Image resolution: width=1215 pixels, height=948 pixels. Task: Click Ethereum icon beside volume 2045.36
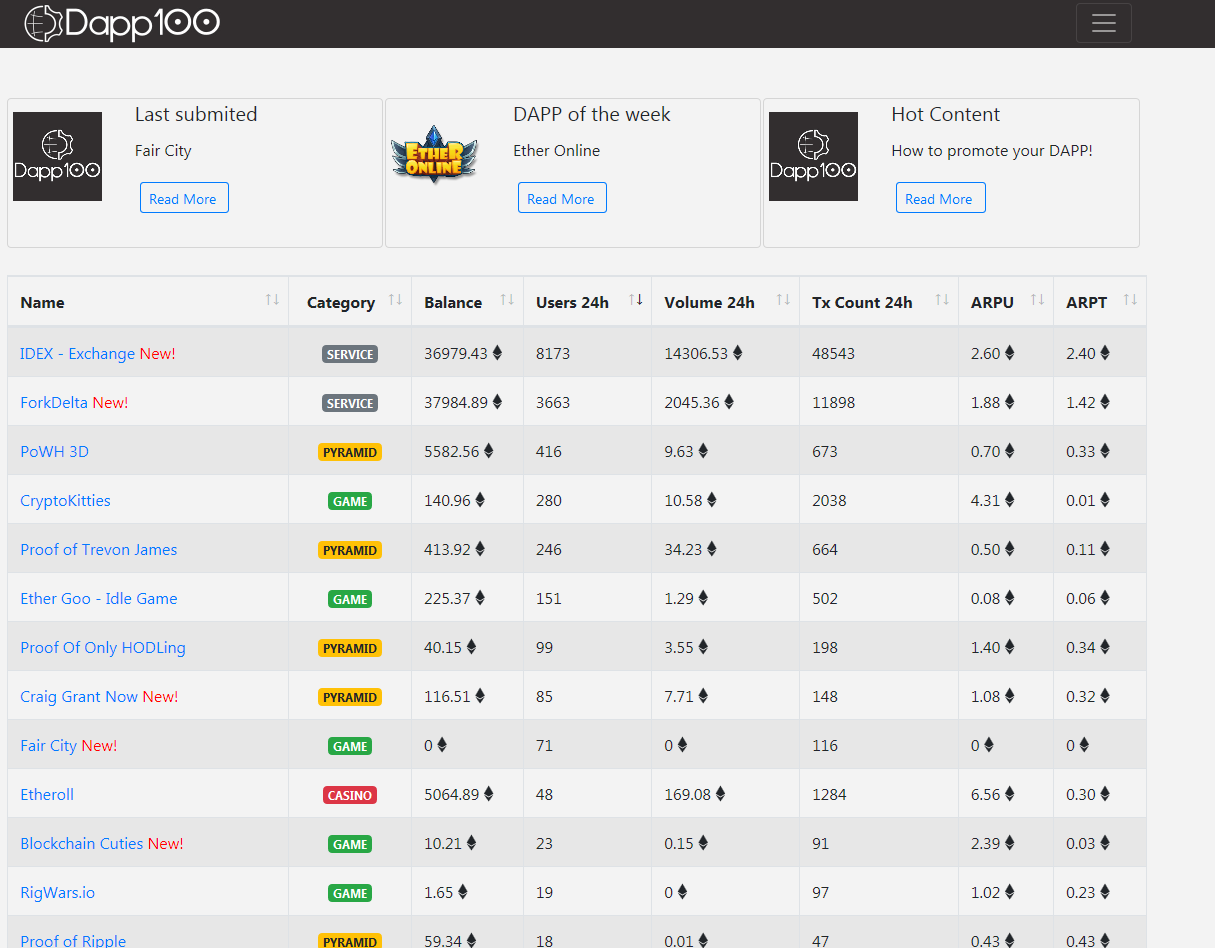[729, 402]
